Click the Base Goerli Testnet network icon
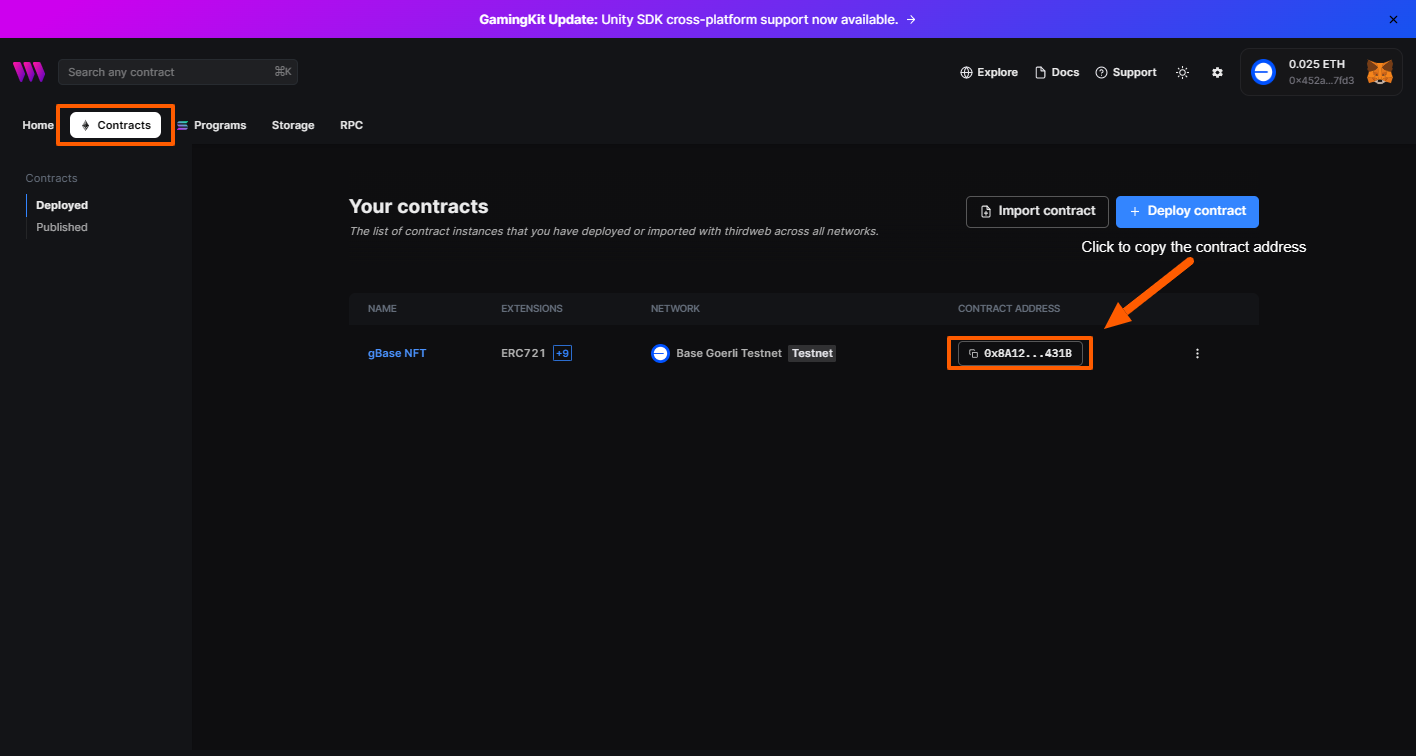Image resolution: width=1416 pixels, height=756 pixels. pos(660,353)
